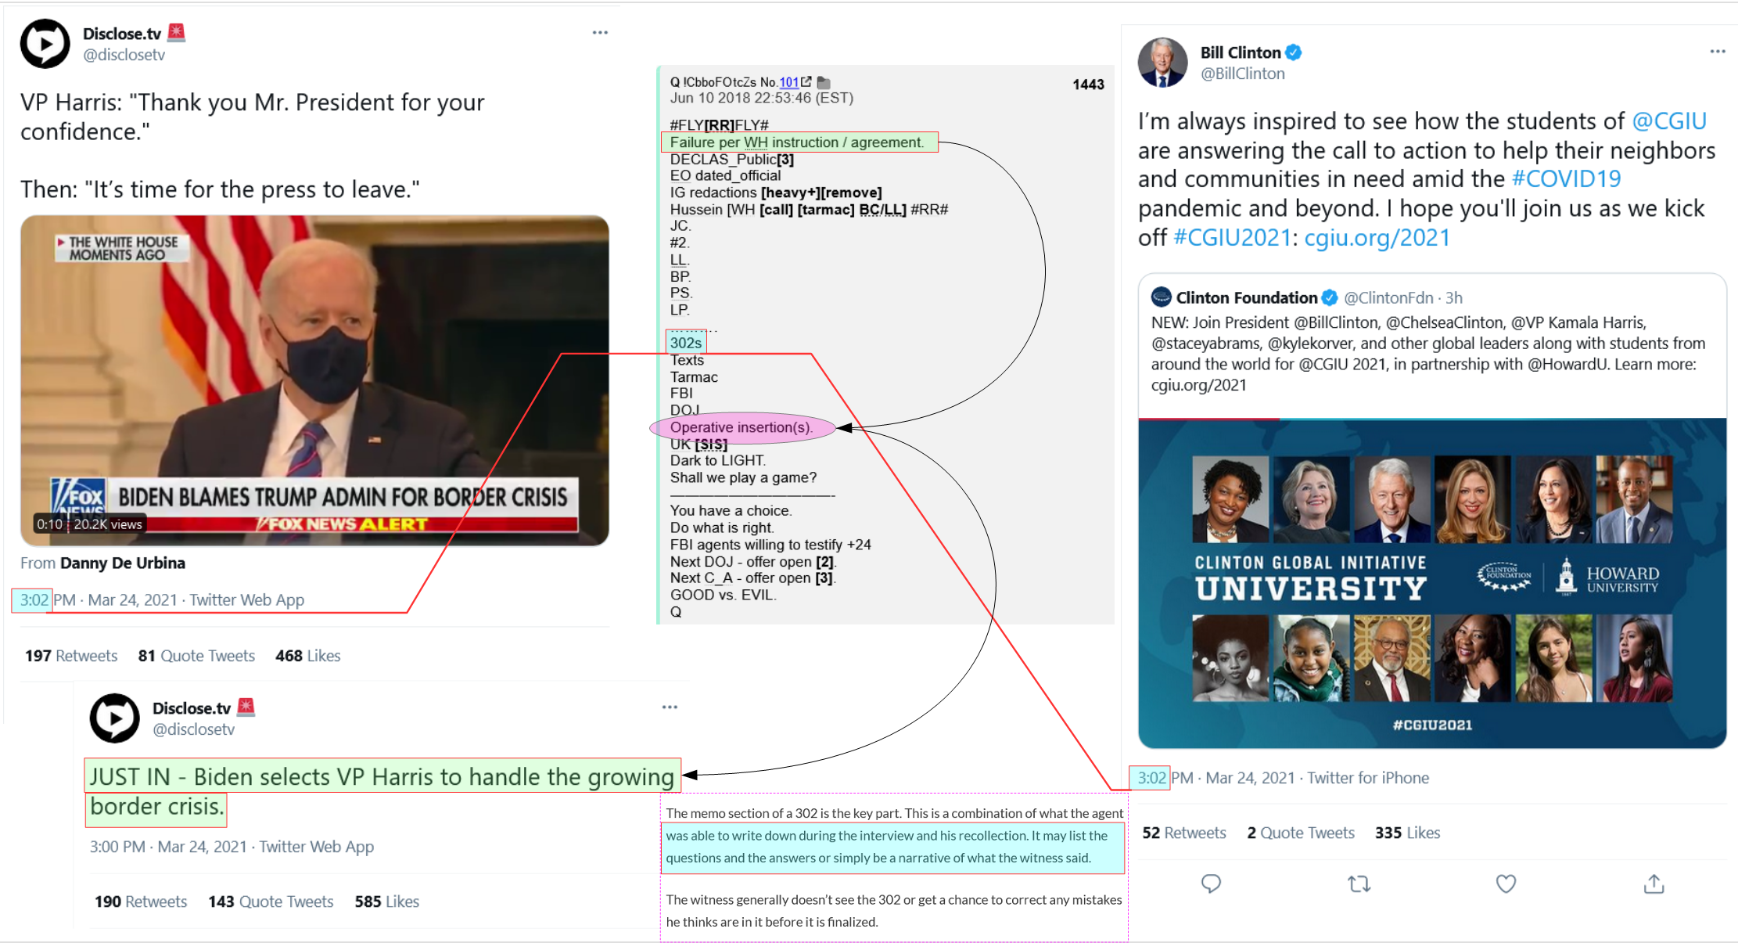Screen dimensions: 1738x943
Task: View 81 Quote Tweets on Harris tweet
Action: 196,656
